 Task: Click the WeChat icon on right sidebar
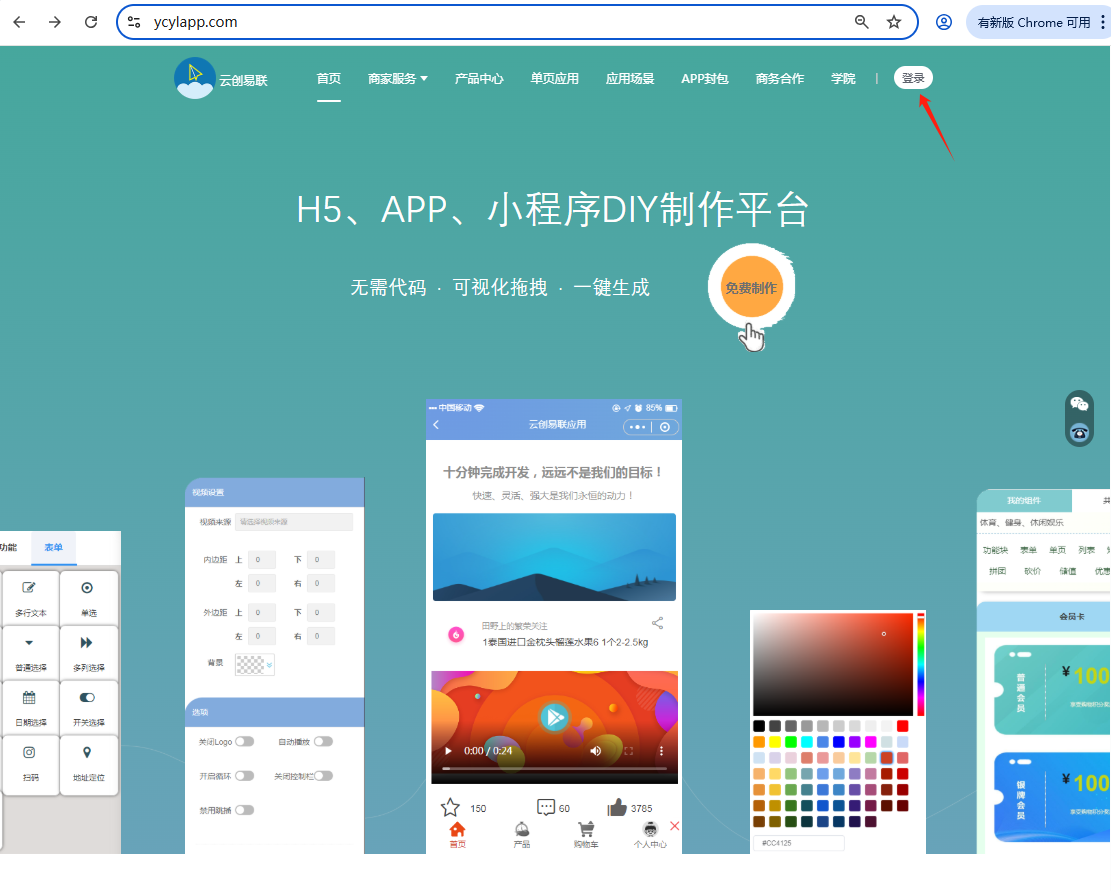point(1079,404)
